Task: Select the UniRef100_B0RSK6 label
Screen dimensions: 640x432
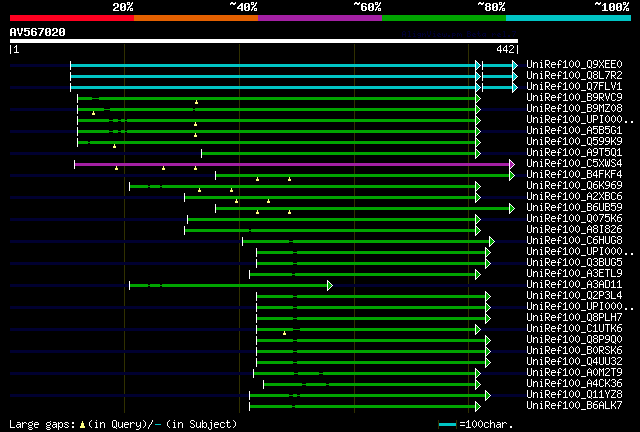Action: pos(574,351)
